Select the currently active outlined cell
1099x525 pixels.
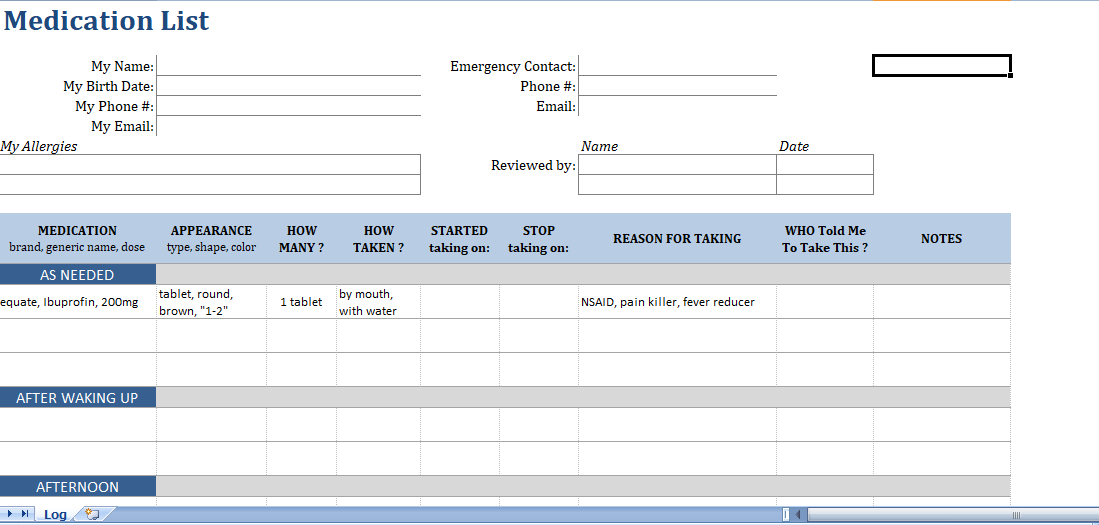click(x=941, y=65)
